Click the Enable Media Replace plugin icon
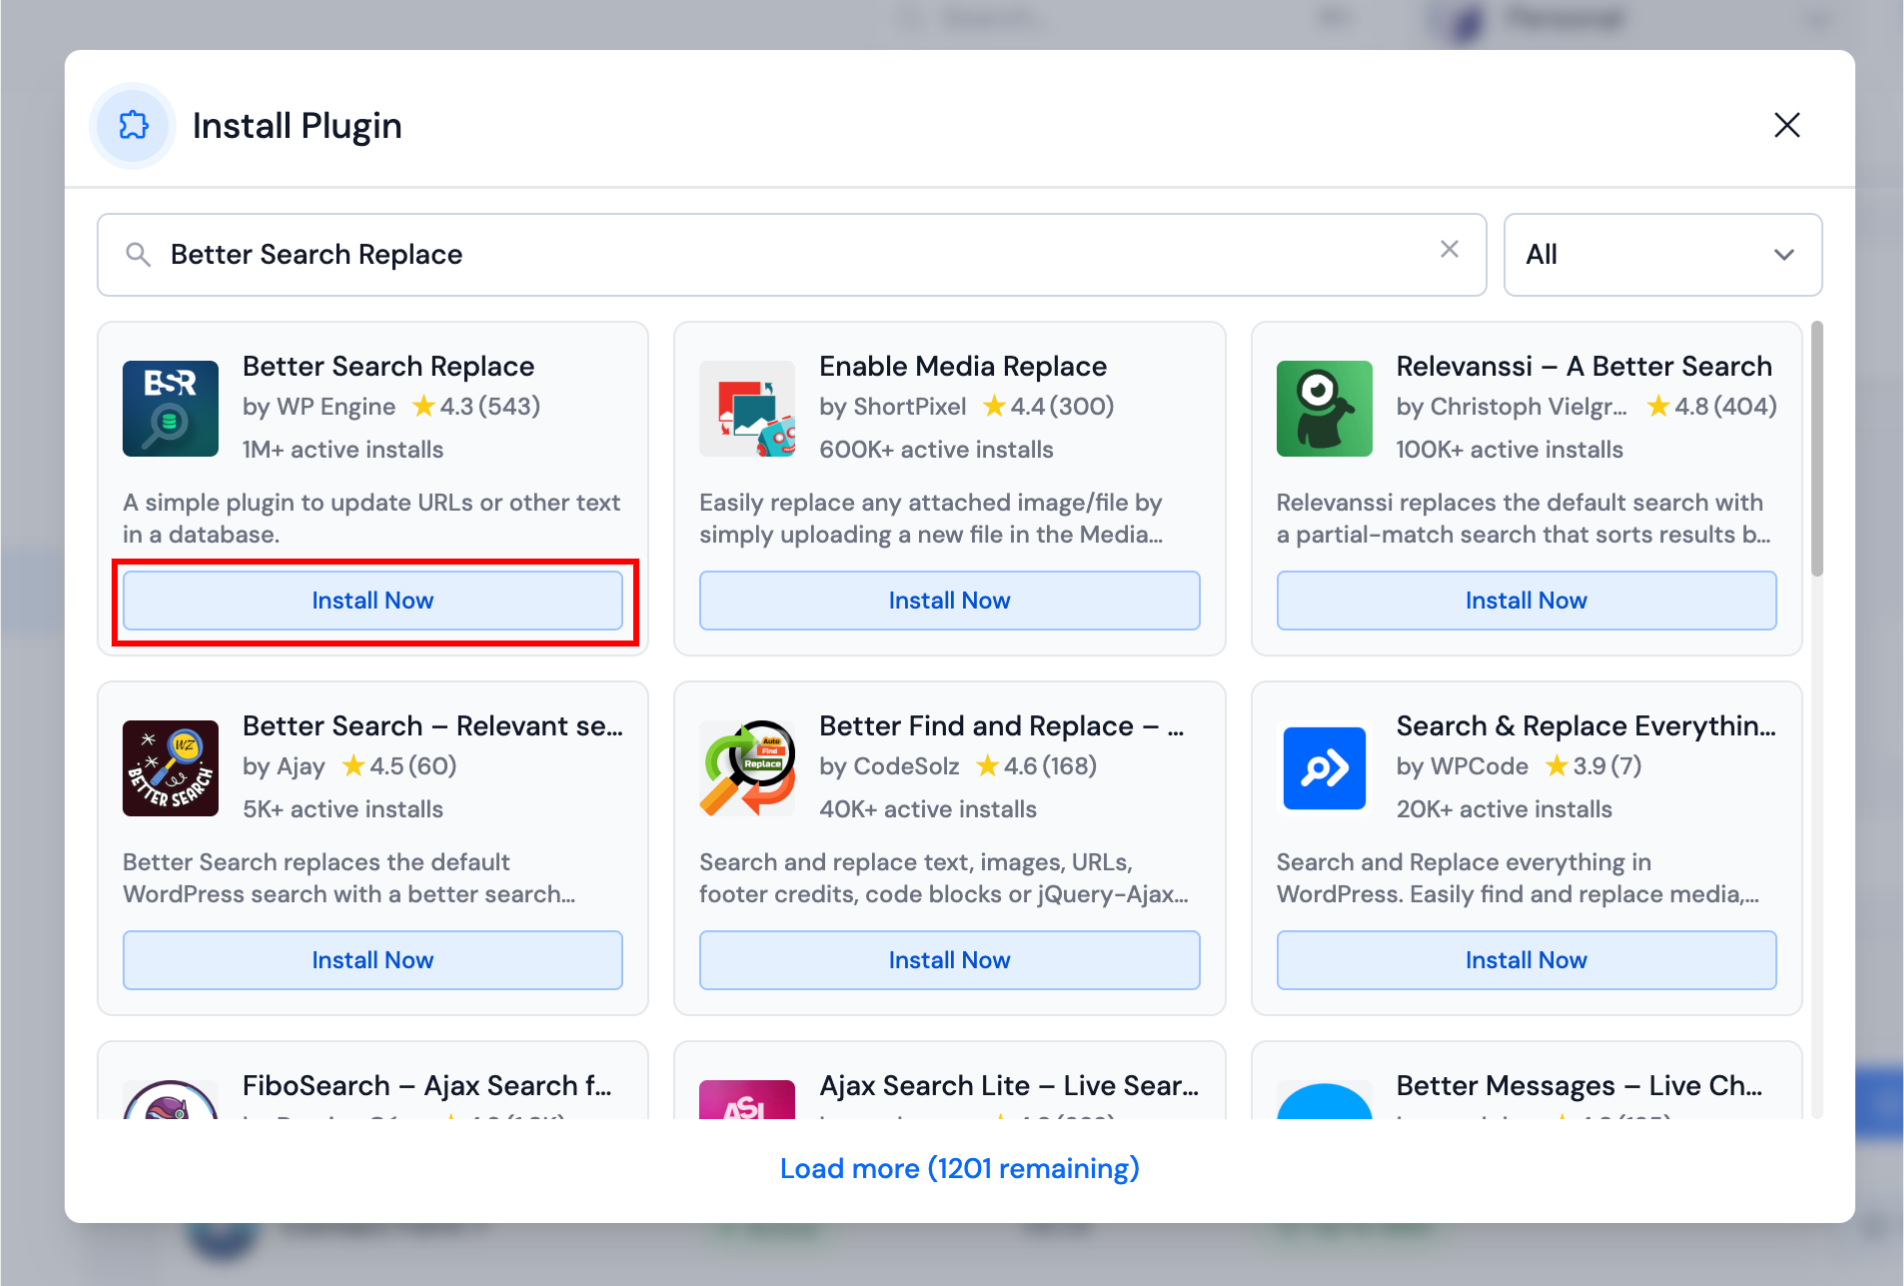This screenshot has height=1286, width=1904. [747, 408]
